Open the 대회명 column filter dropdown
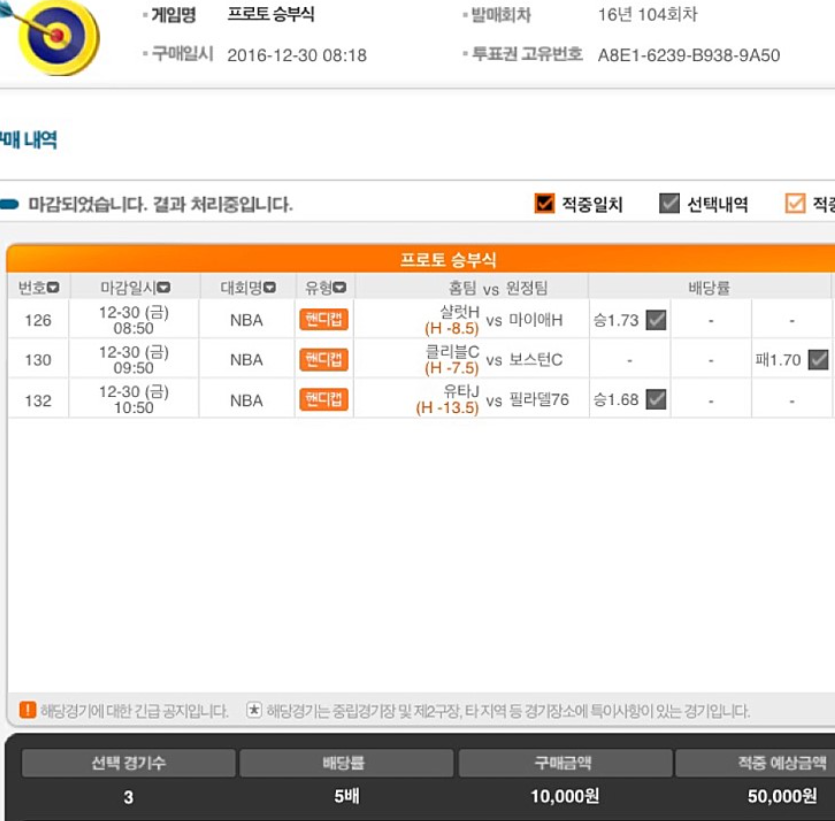 click(270, 288)
